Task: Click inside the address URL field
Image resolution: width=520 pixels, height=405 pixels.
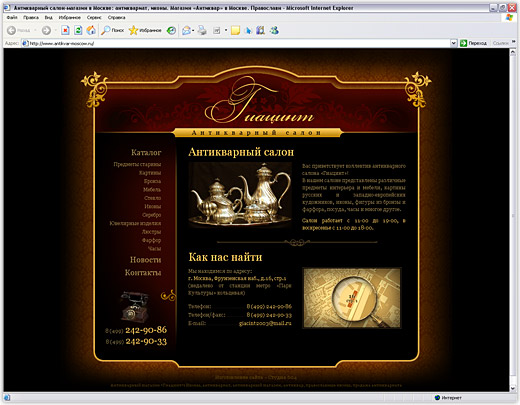Action: pos(237,43)
